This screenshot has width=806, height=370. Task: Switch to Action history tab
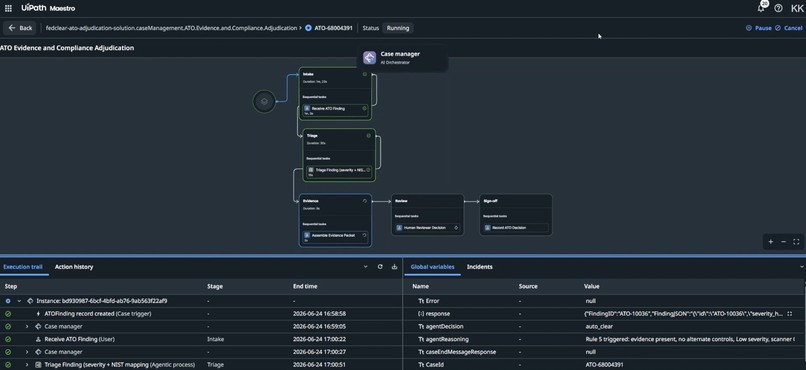point(74,267)
